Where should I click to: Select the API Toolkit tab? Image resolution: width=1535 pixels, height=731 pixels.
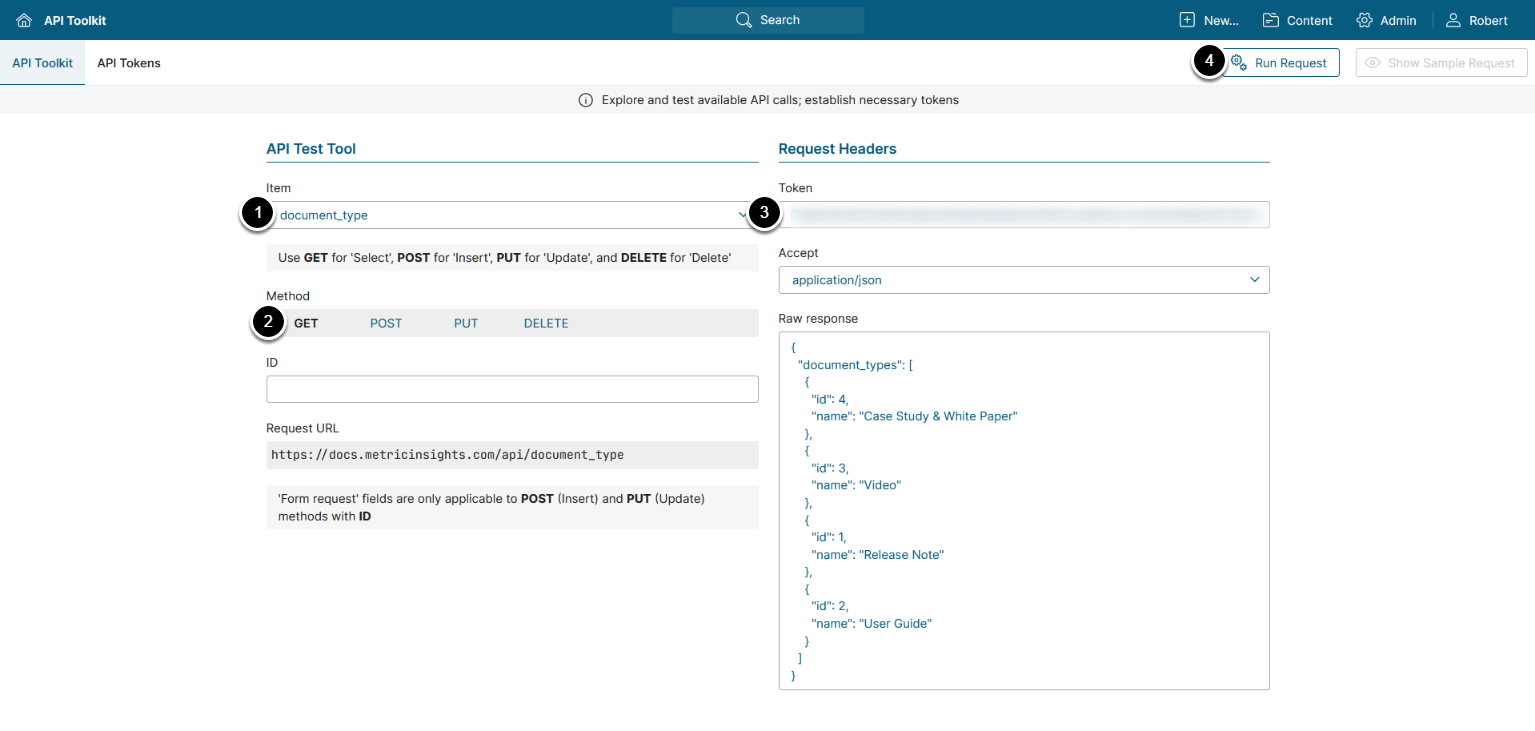[42, 63]
